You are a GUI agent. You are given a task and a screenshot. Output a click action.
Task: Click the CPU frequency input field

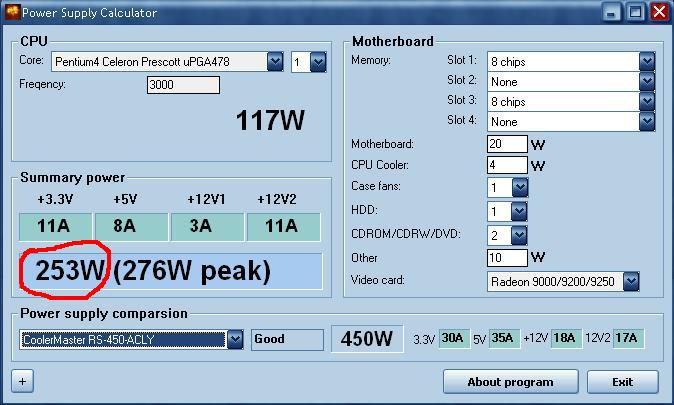pos(183,85)
